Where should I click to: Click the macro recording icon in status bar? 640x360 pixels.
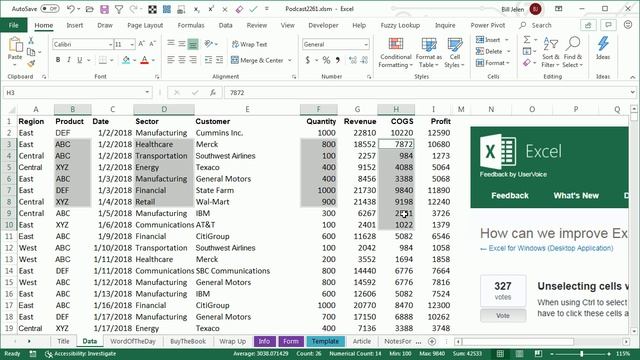(33, 353)
